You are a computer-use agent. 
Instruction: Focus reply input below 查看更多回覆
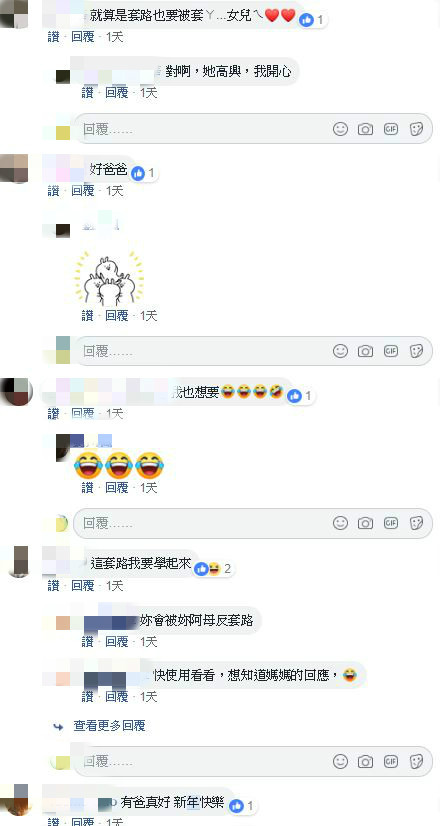(253, 761)
